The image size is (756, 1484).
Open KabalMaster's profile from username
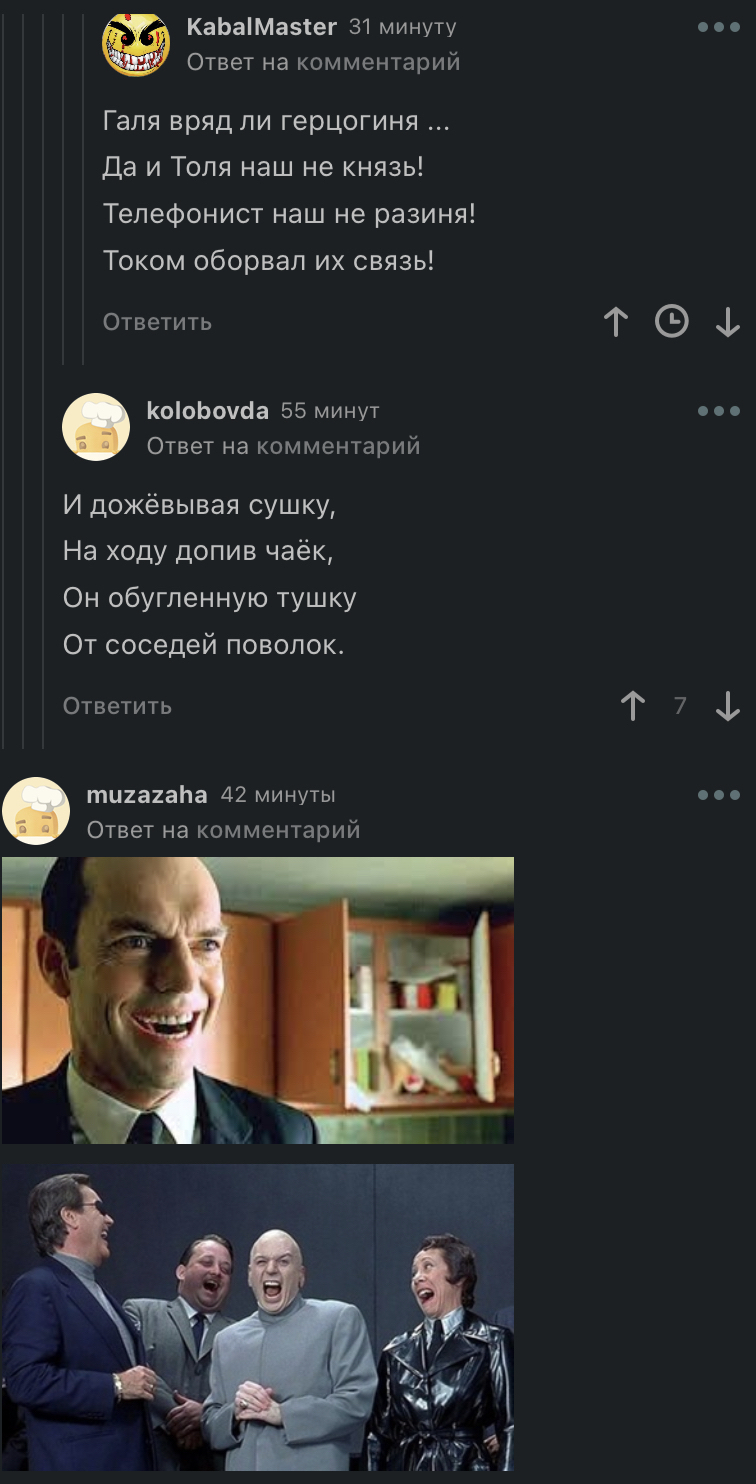(262, 27)
